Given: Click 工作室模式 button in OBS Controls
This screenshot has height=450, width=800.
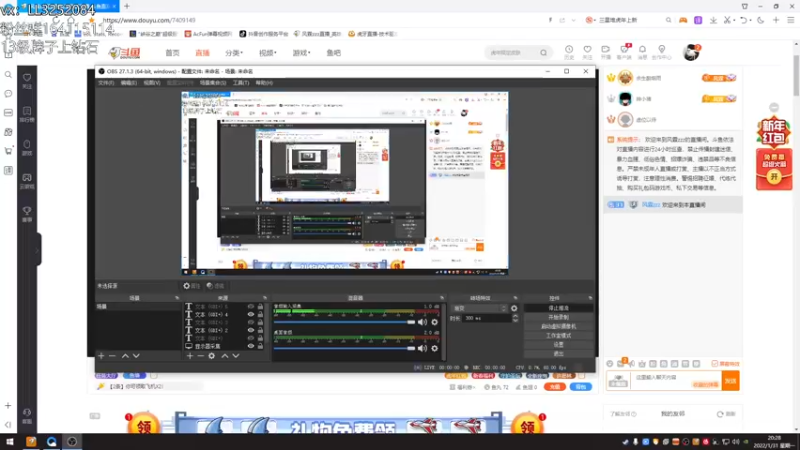Looking at the screenshot, I should [x=558, y=336].
